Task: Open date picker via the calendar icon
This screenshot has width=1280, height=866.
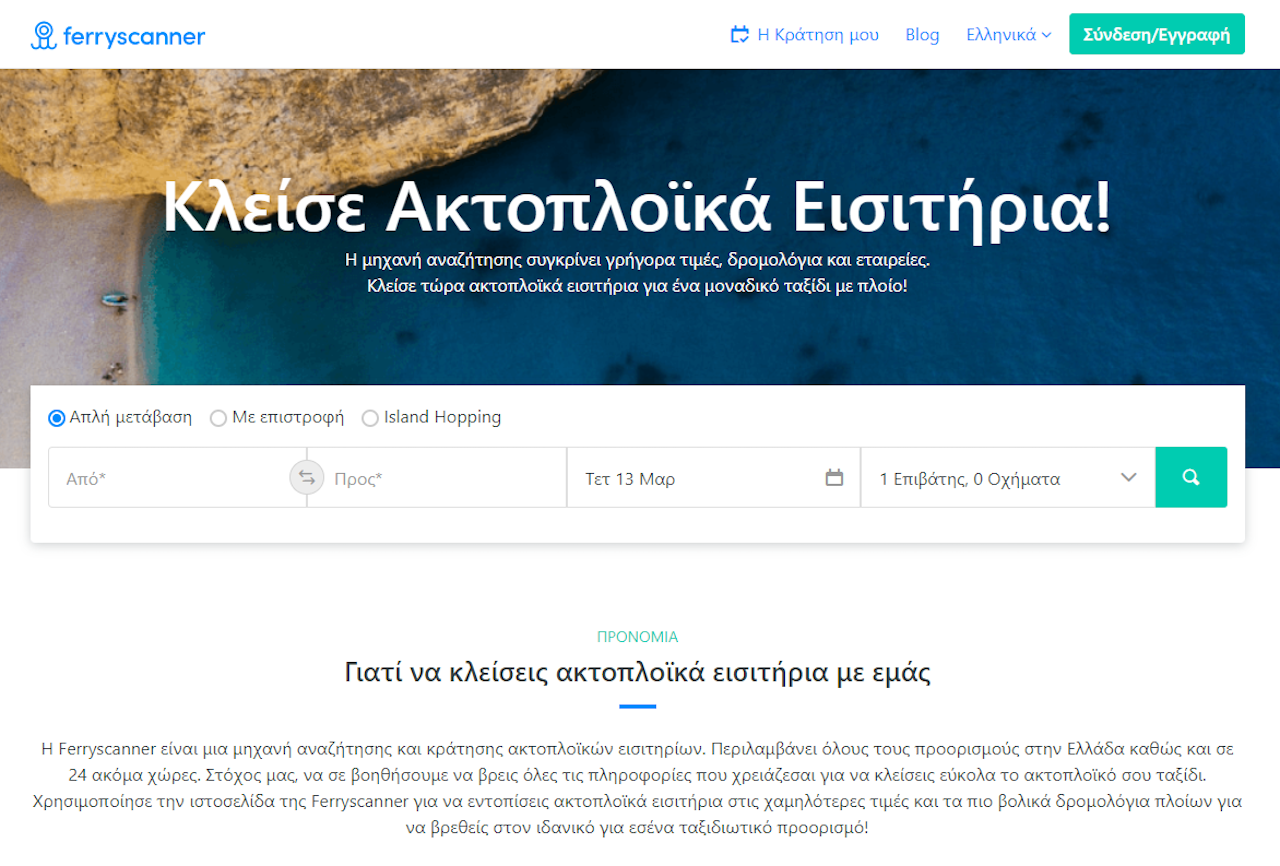Action: tap(834, 478)
